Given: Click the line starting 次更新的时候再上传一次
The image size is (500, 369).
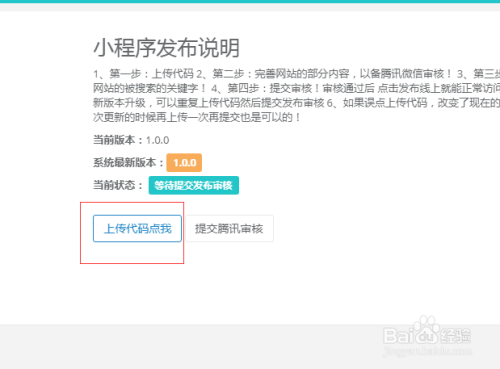Looking at the screenshot, I should (x=197, y=117).
